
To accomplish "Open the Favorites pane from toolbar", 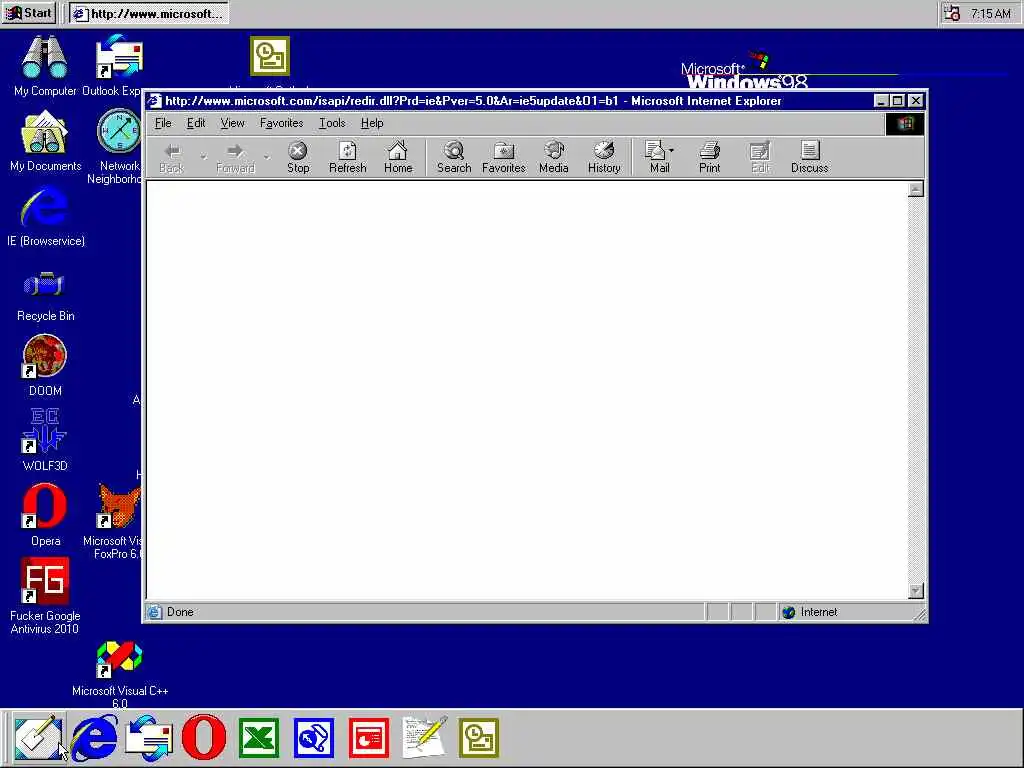I will [504, 158].
